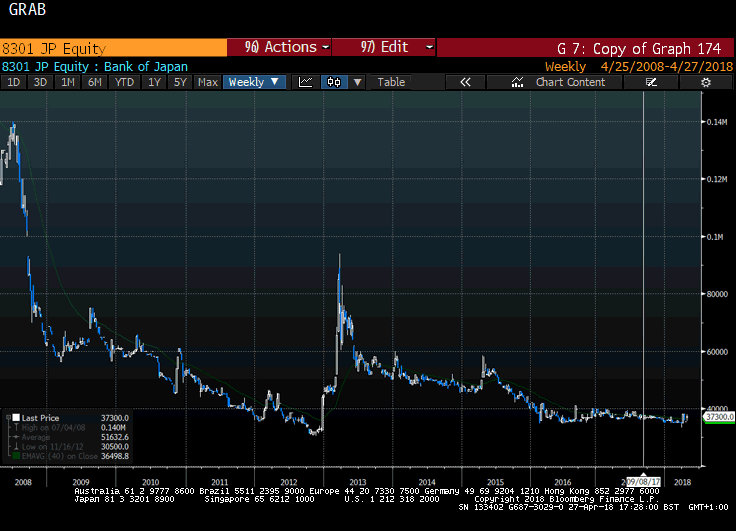Click the double left arrow collapse icon
The width and height of the screenshot is (736, 531).
tap(465, 82)
